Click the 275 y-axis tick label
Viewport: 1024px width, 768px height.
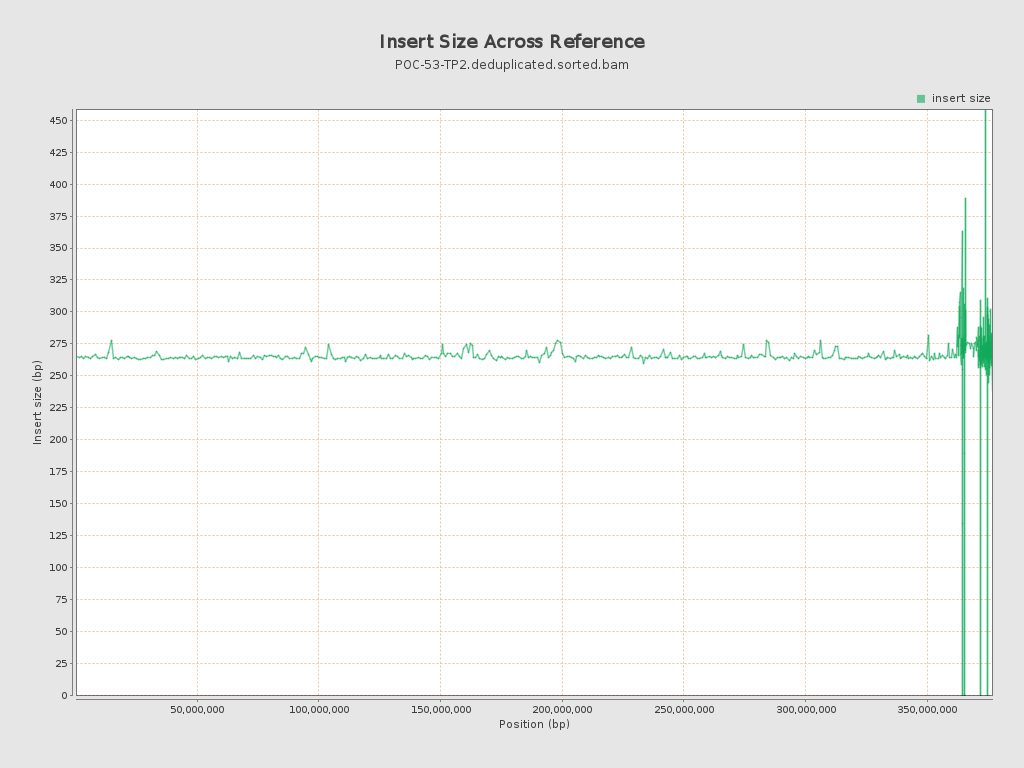point(58,344)
